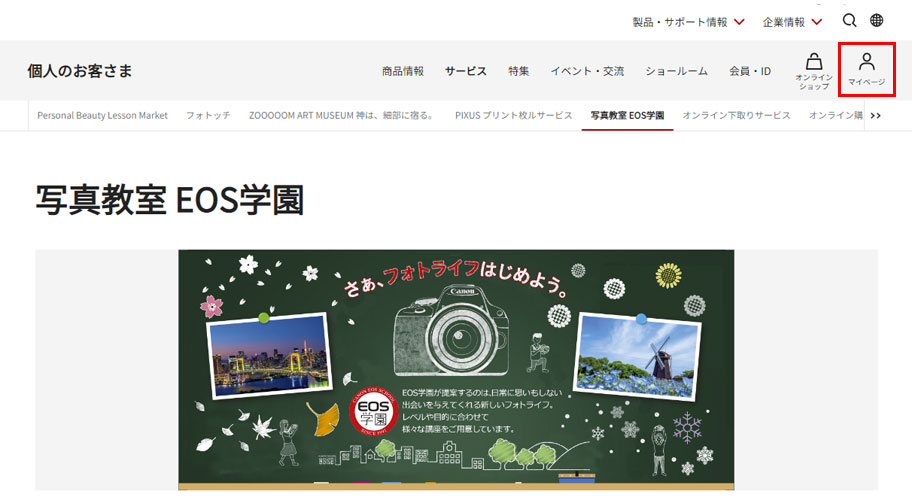Click the search magnifier icon

point(849,20)
